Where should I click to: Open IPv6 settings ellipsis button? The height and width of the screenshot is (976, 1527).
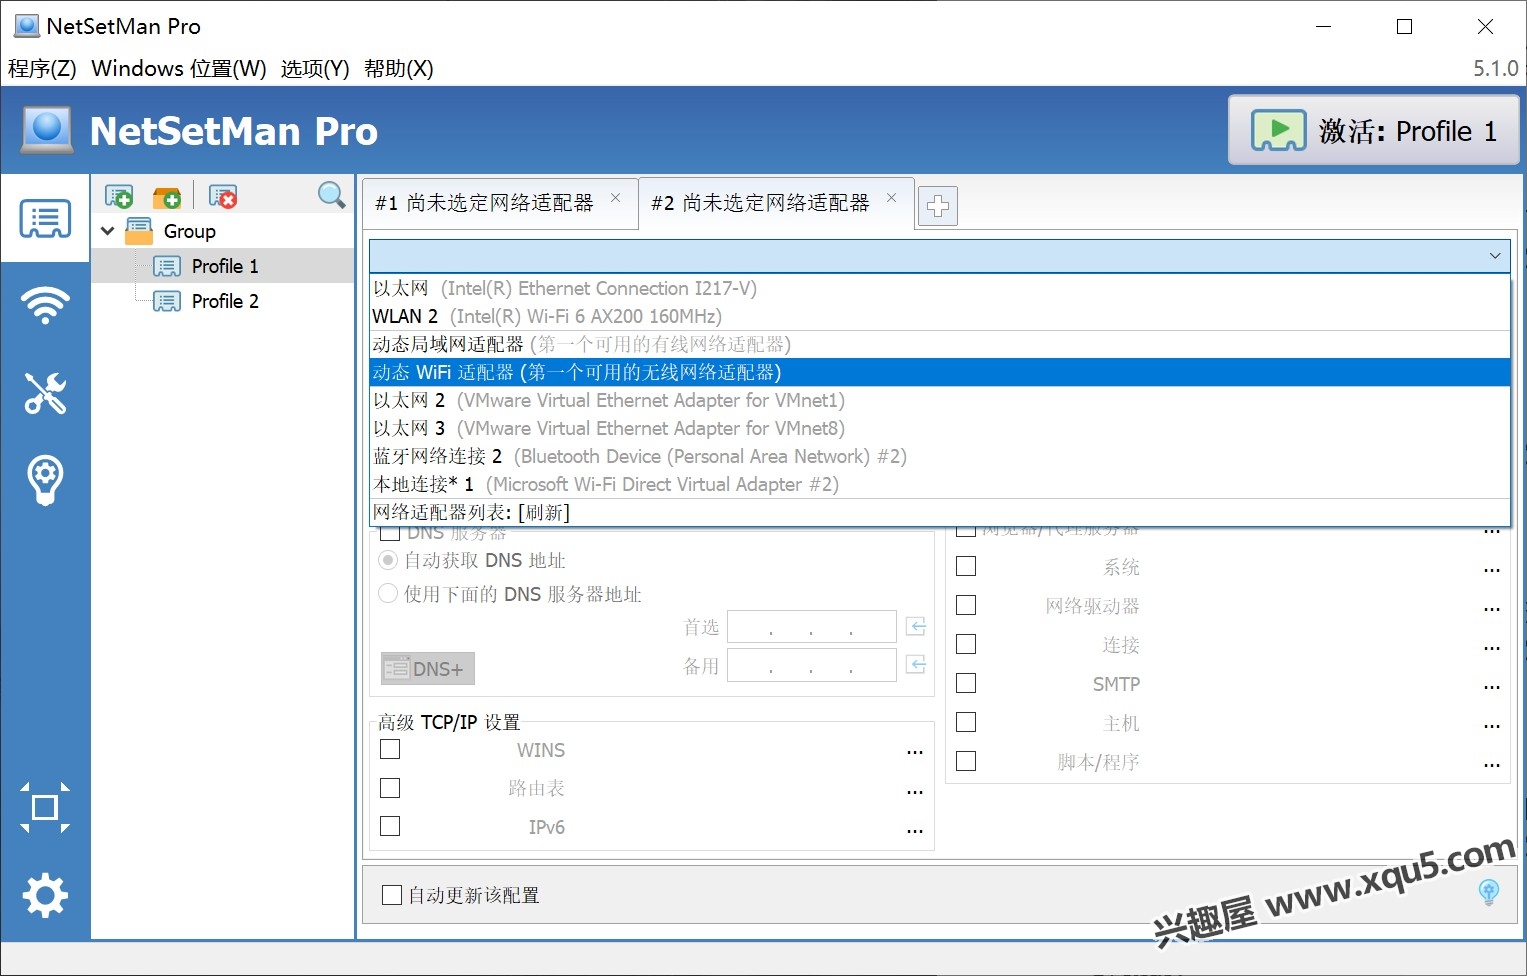pyautogui.click(x=914, y=829)
